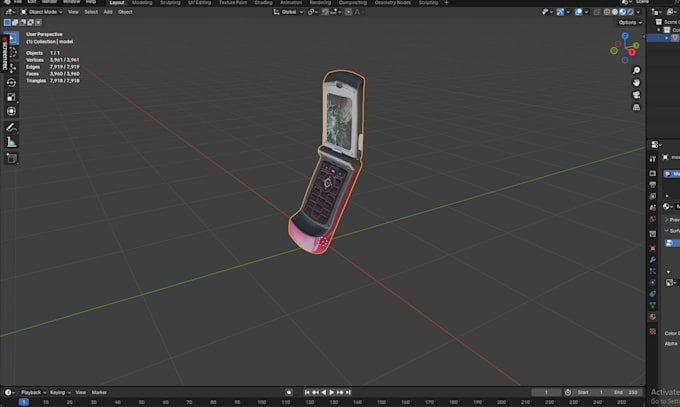Screen dimensions: 680x407
Task: Switch to the Sculpting workspace tab
Action: (170, 3)
